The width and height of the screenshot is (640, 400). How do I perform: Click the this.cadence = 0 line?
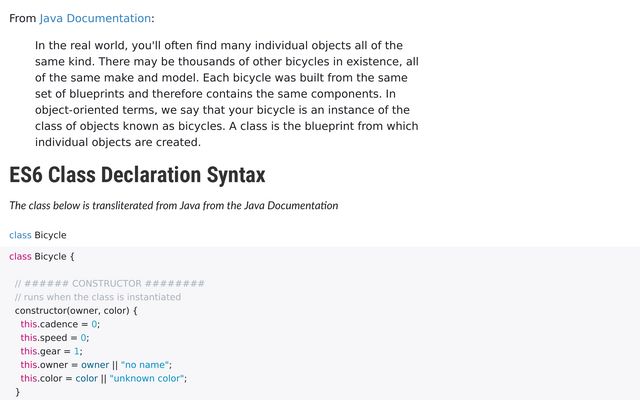60,324
